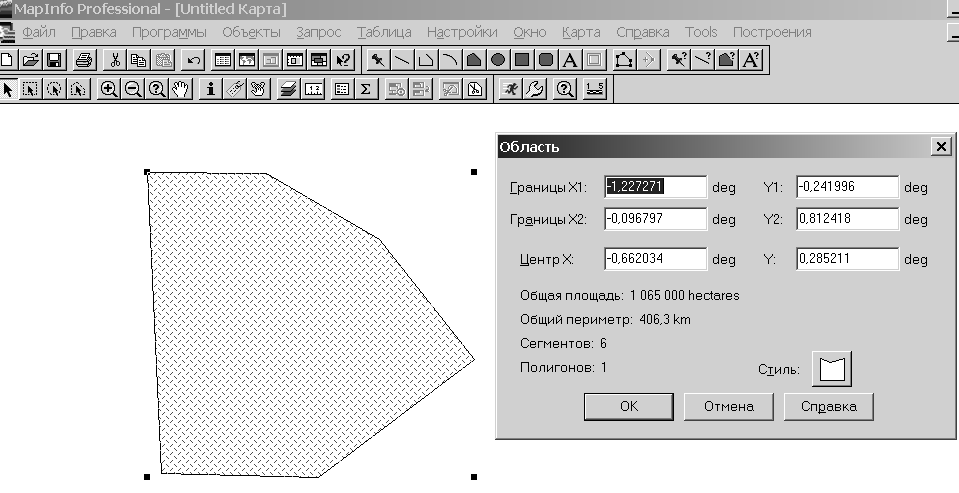Click the Справка button in dialog
This screenshot has width=959, height=493.
829,406
